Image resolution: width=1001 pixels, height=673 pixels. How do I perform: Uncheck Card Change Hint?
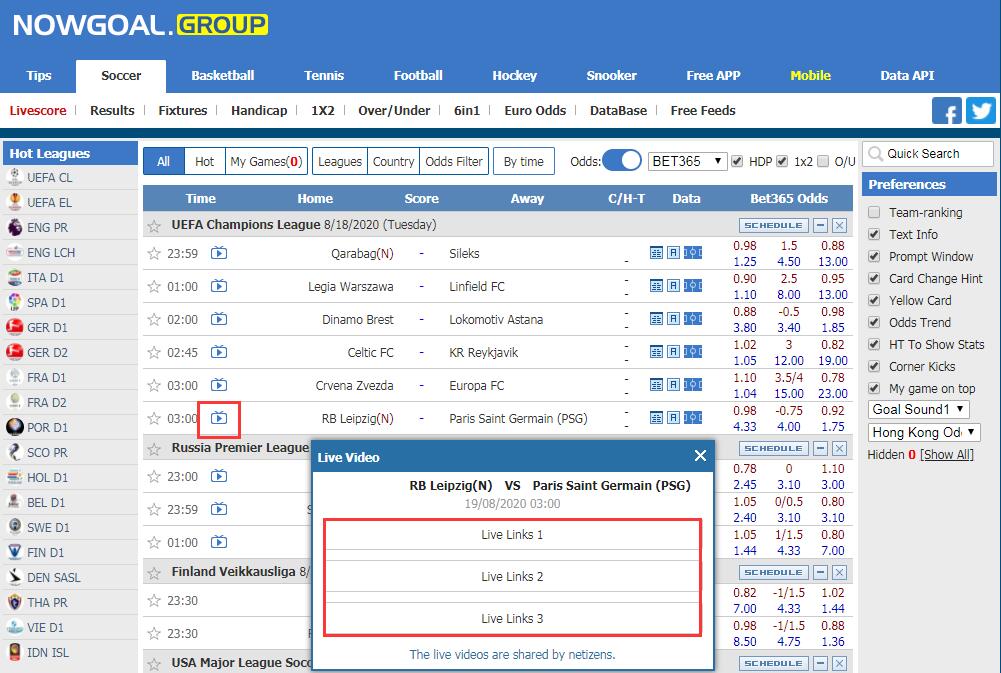click(875, 278)
